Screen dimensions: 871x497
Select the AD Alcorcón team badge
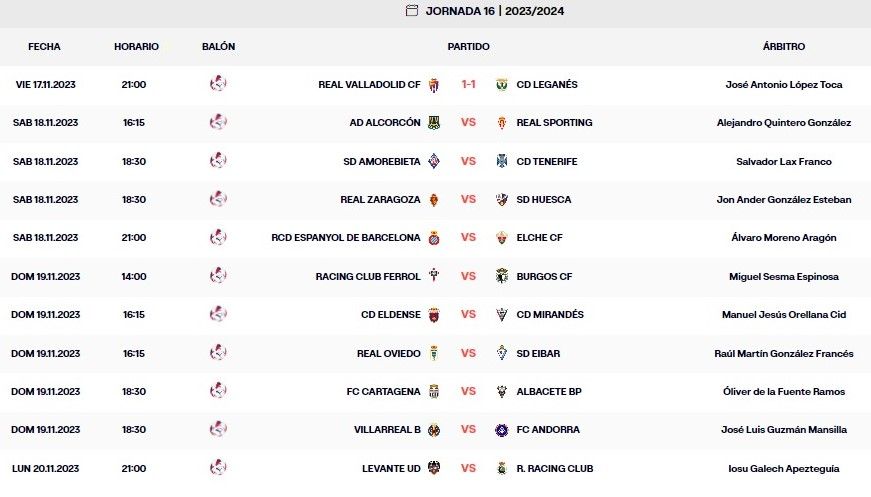[x=434, y=123]
